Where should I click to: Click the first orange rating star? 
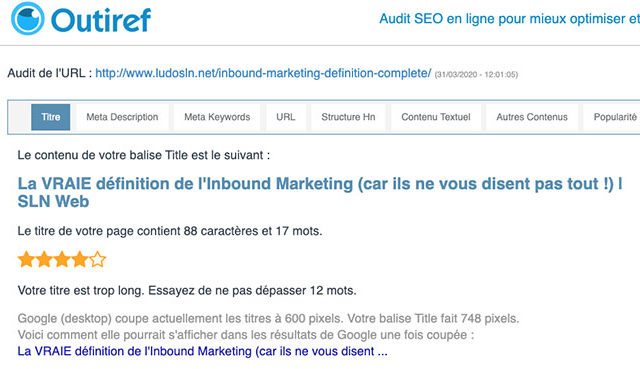[26, 260]
